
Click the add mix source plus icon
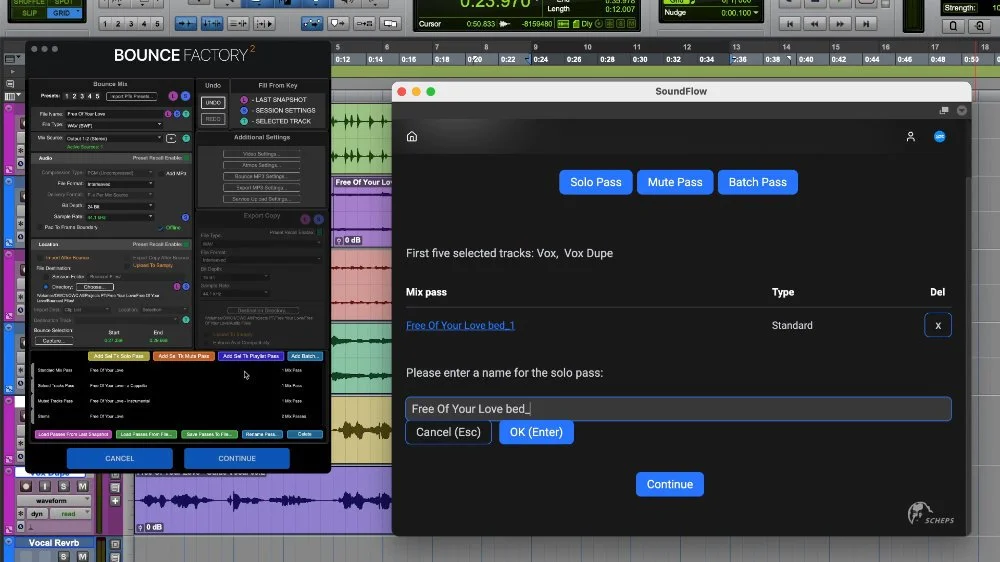point(171,138)
